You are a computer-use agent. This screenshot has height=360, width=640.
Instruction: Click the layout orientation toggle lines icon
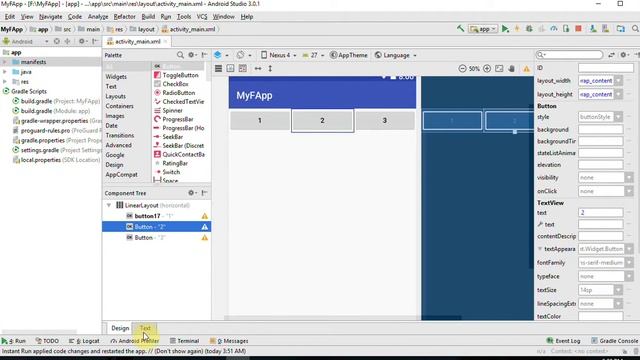pos(218,69)
